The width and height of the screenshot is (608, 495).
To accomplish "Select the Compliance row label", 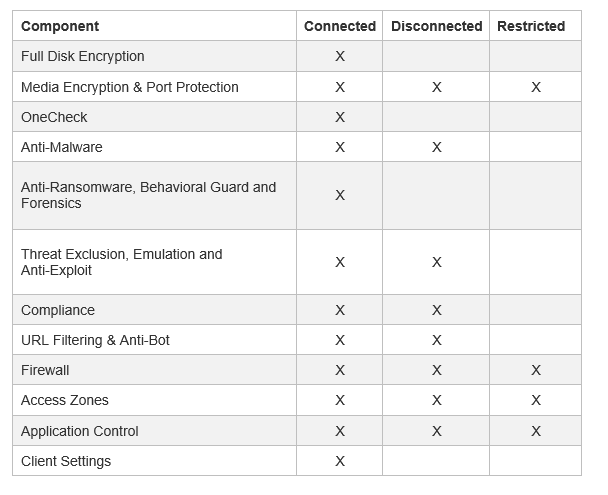I will click(x=58, y=310).
